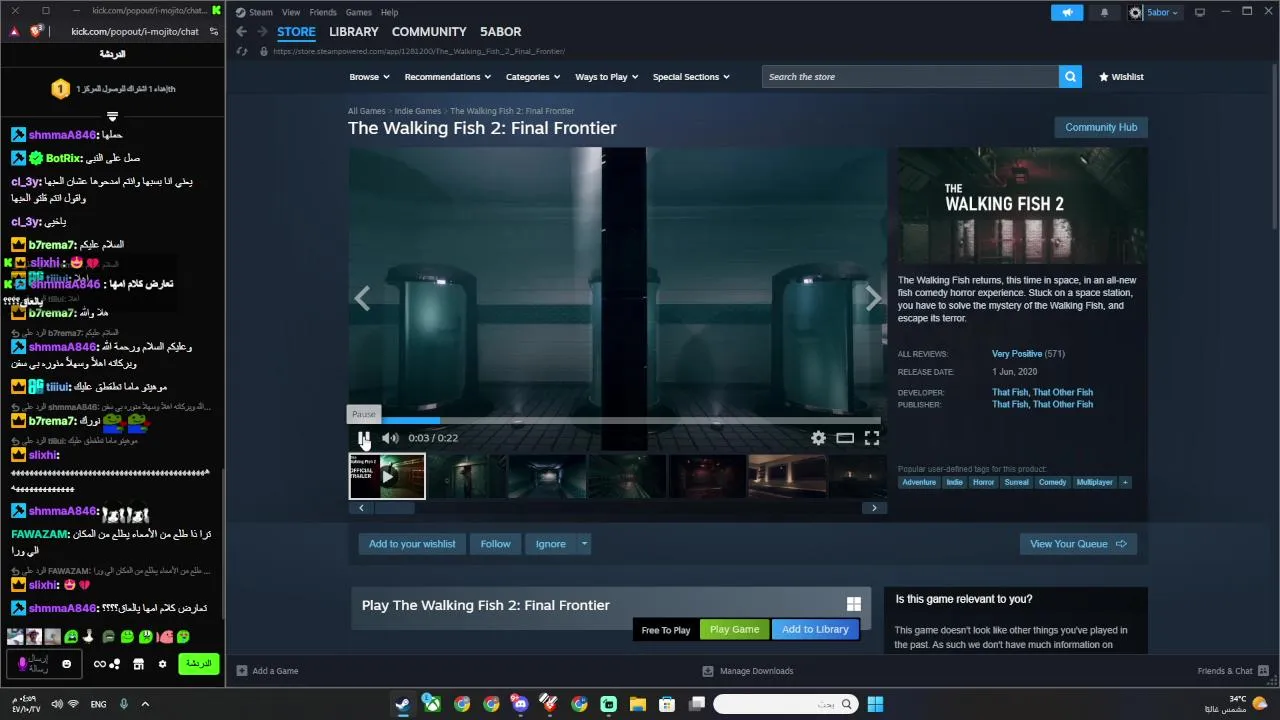Open the Ways to Play dropdown
1280x720 pixels.
pos(607,77)
